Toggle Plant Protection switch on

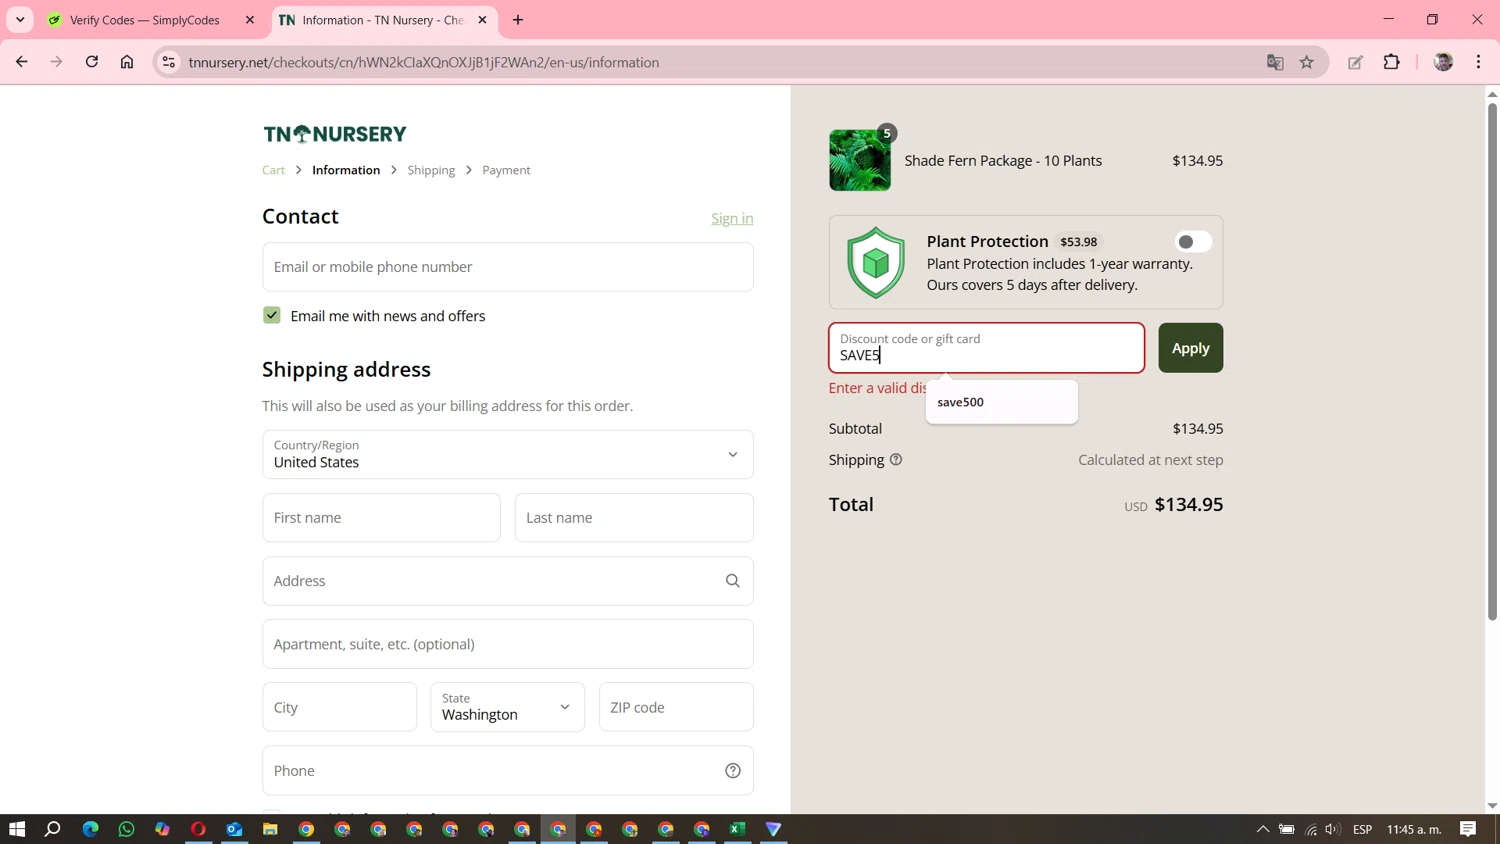coord(1193,242)
